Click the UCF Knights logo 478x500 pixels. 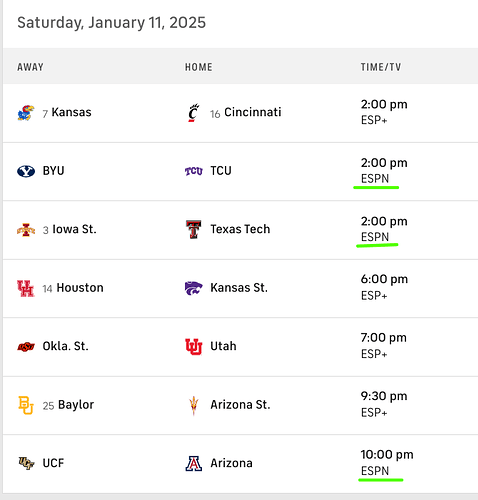click(26, 463)
